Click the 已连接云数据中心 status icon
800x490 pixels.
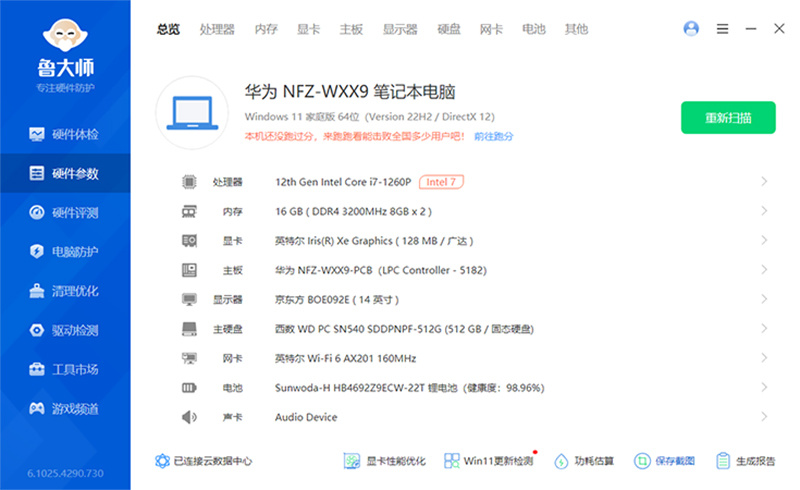pos(162,461)
